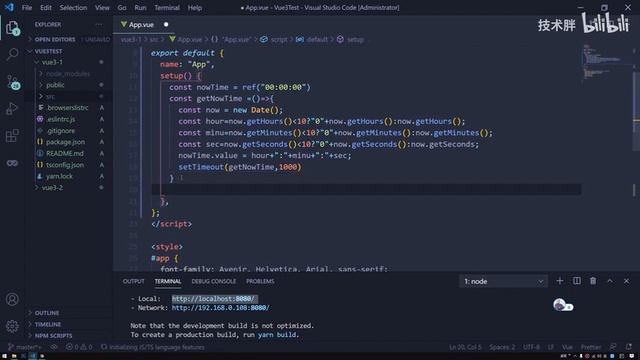Screen dimensions: 640x360
Task: Select the App.vue editor tab
Action: pos(145,25)
